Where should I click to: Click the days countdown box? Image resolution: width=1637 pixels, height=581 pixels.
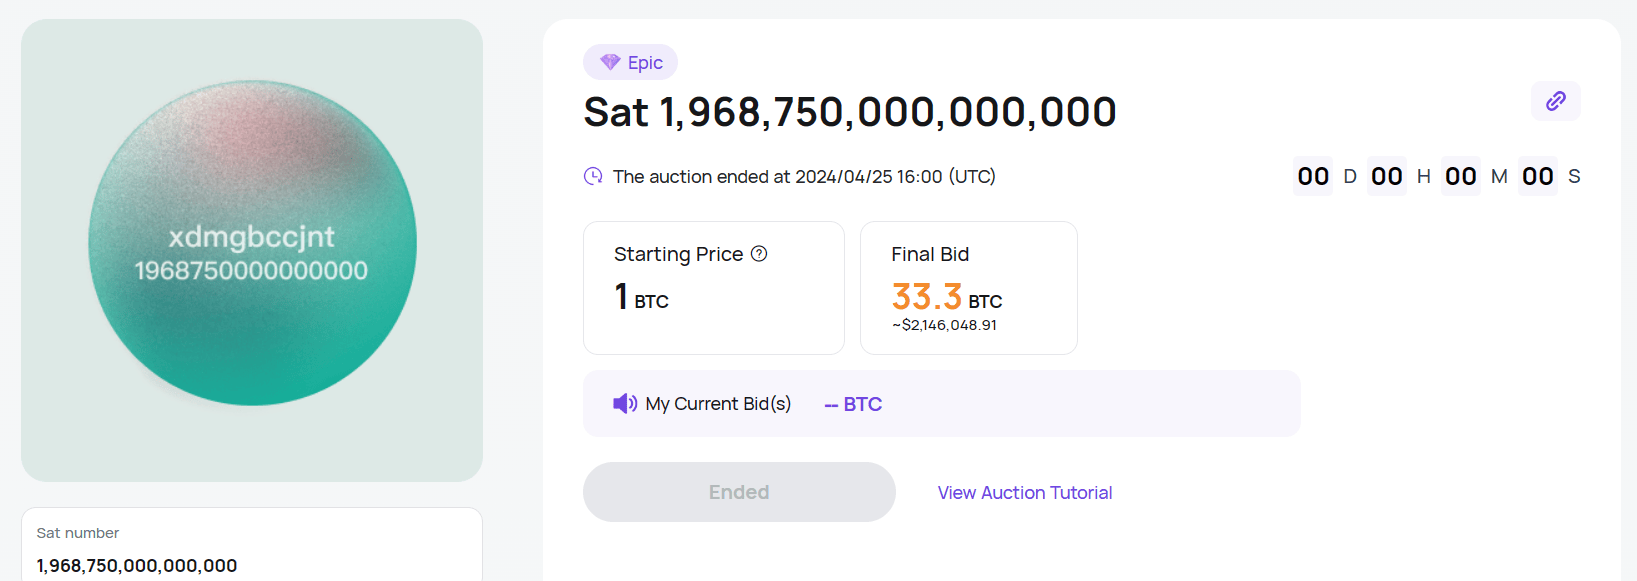pos(1312,176)
